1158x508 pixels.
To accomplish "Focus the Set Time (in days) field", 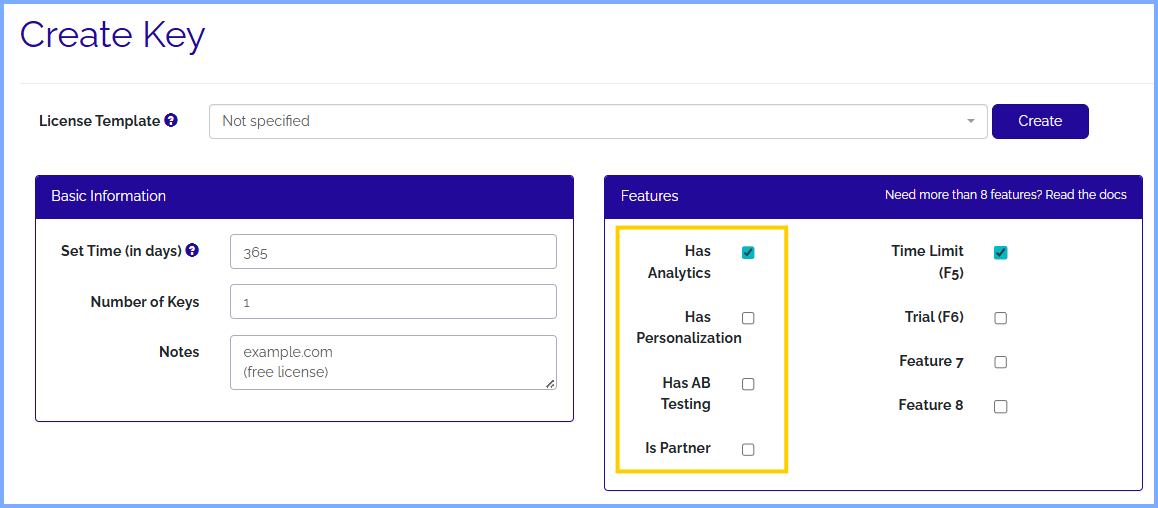I will tap(393, 252).
